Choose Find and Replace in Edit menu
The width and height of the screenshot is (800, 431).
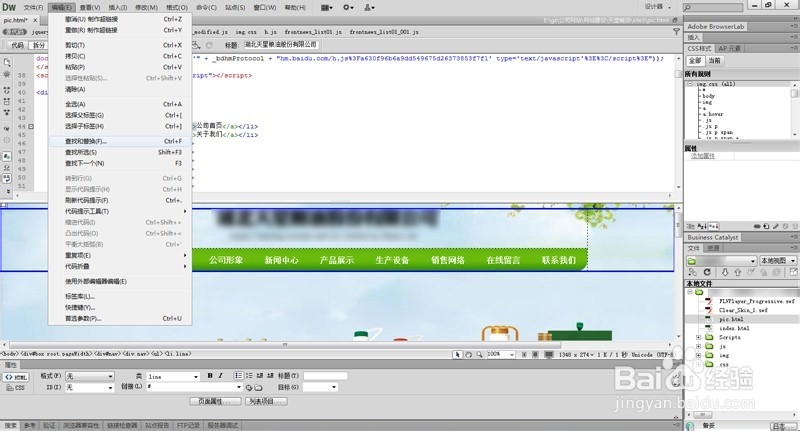click(120, 141)
